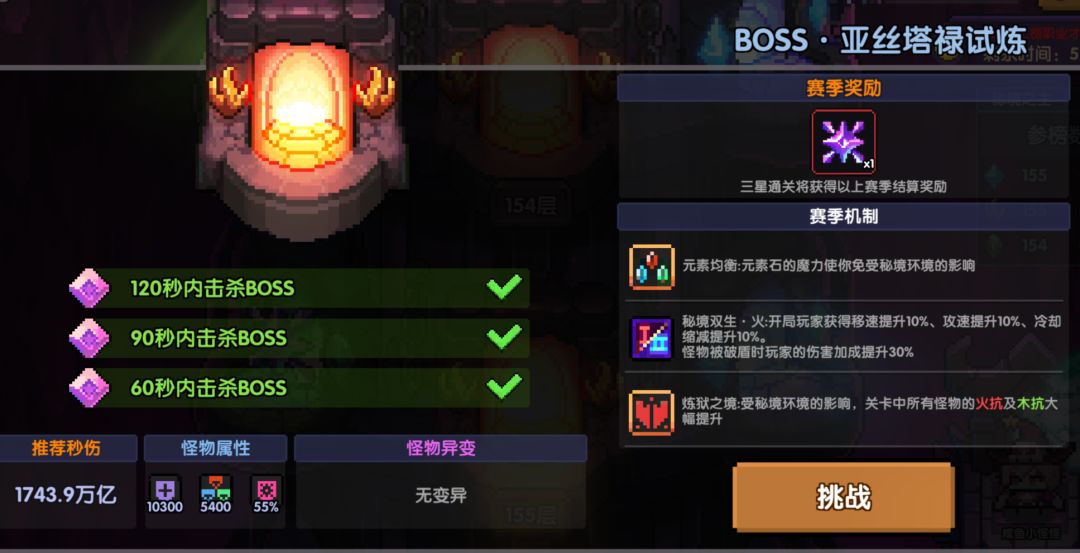Tap the gem beside 60秒内击杀BOSS
The image size is (1080, 553).
[90, 388]
